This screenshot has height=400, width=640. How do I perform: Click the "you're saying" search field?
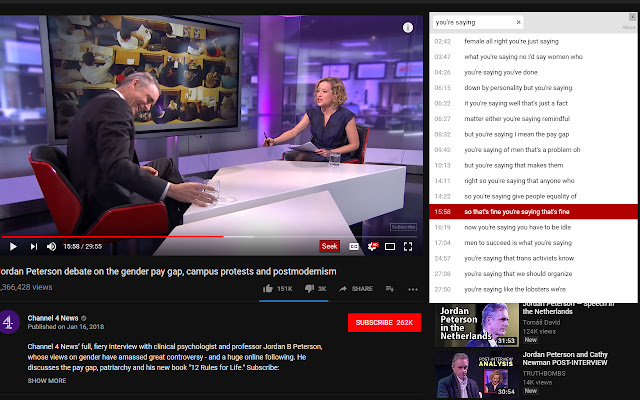(473, 22)
